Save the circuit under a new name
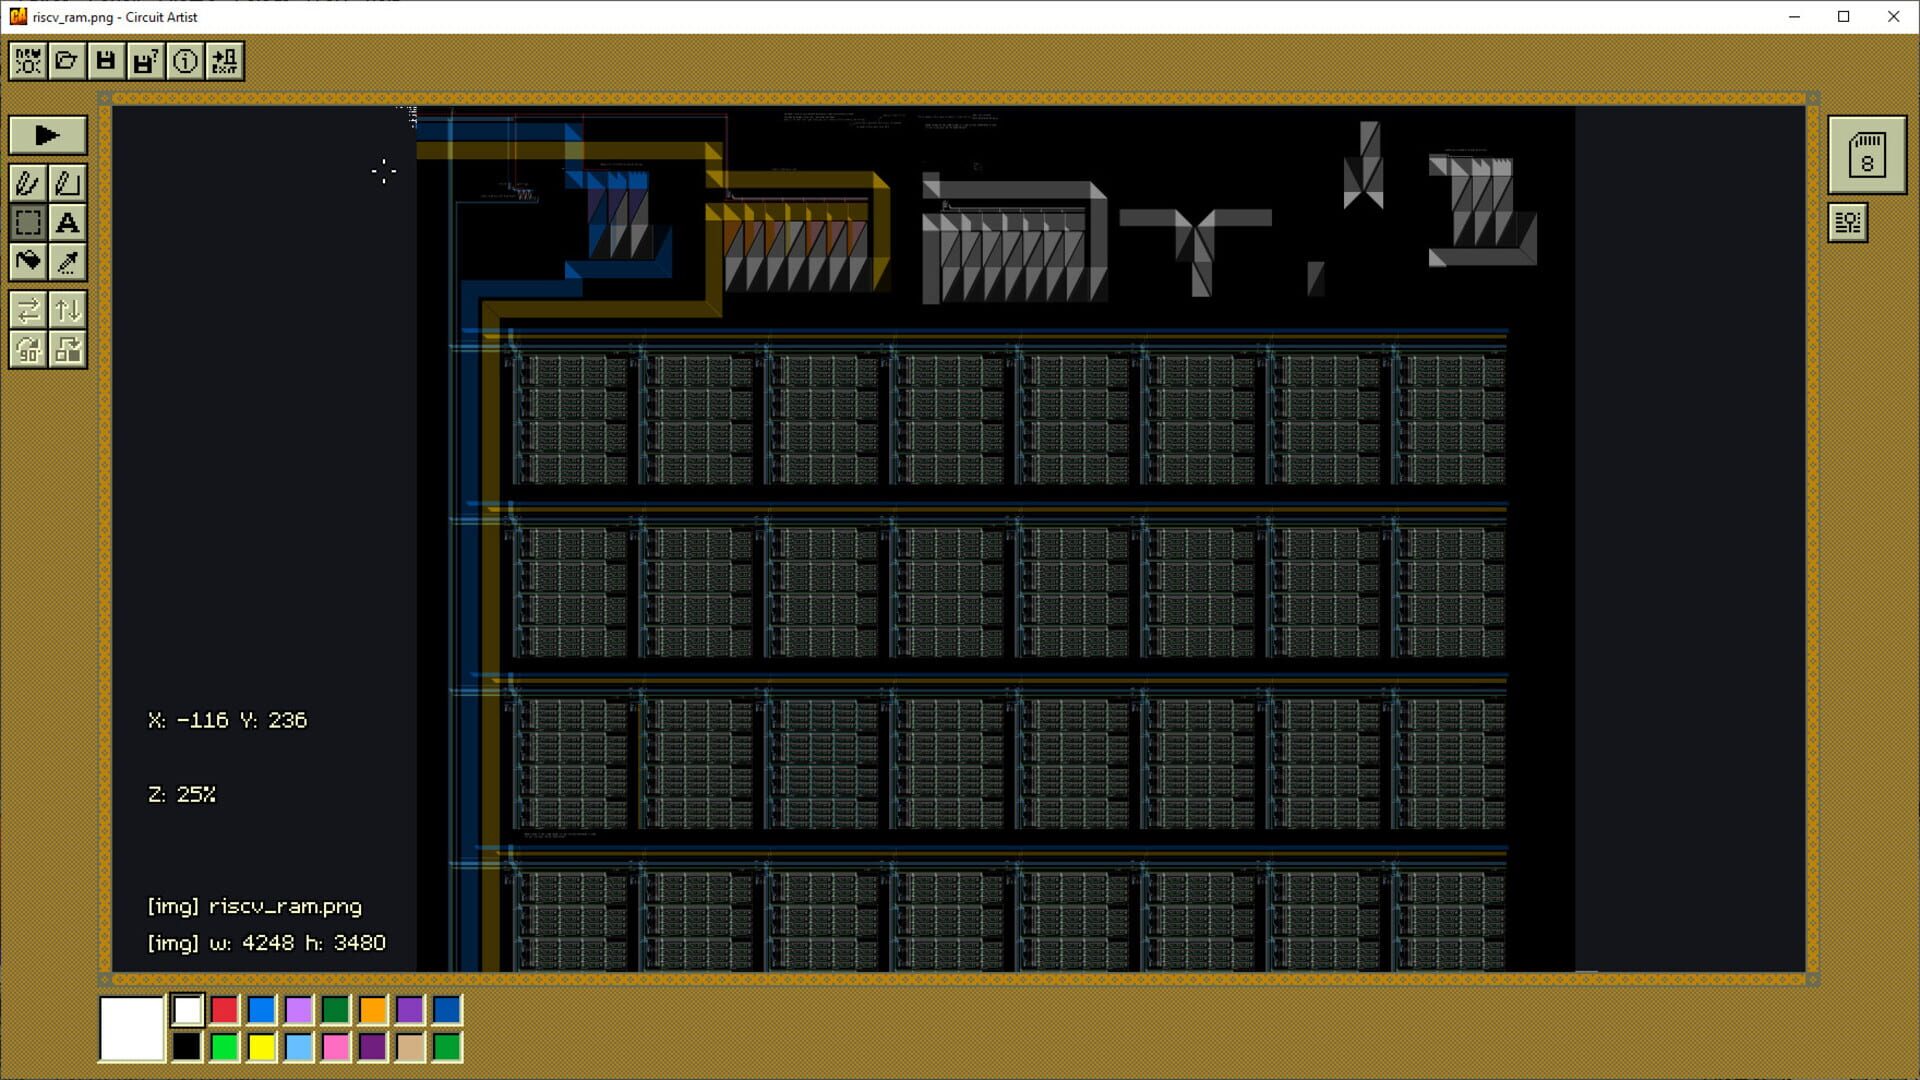The image size is (1920, 1080). tap(144, 61)
